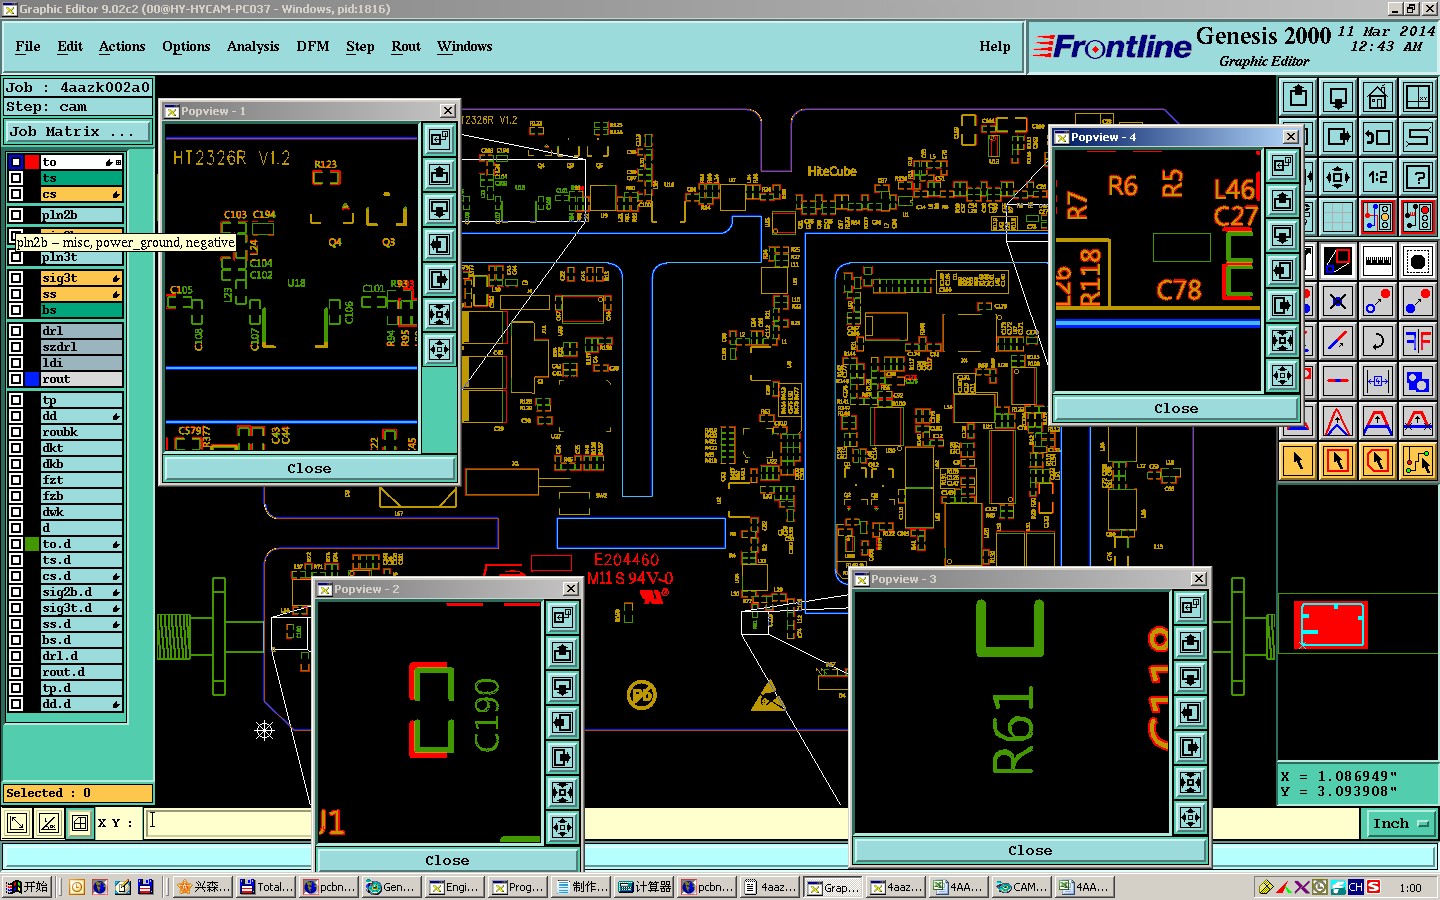Toggle checkbox for layer pln2b
This screenshot has height=900, width=1440.
coord(16,215)
